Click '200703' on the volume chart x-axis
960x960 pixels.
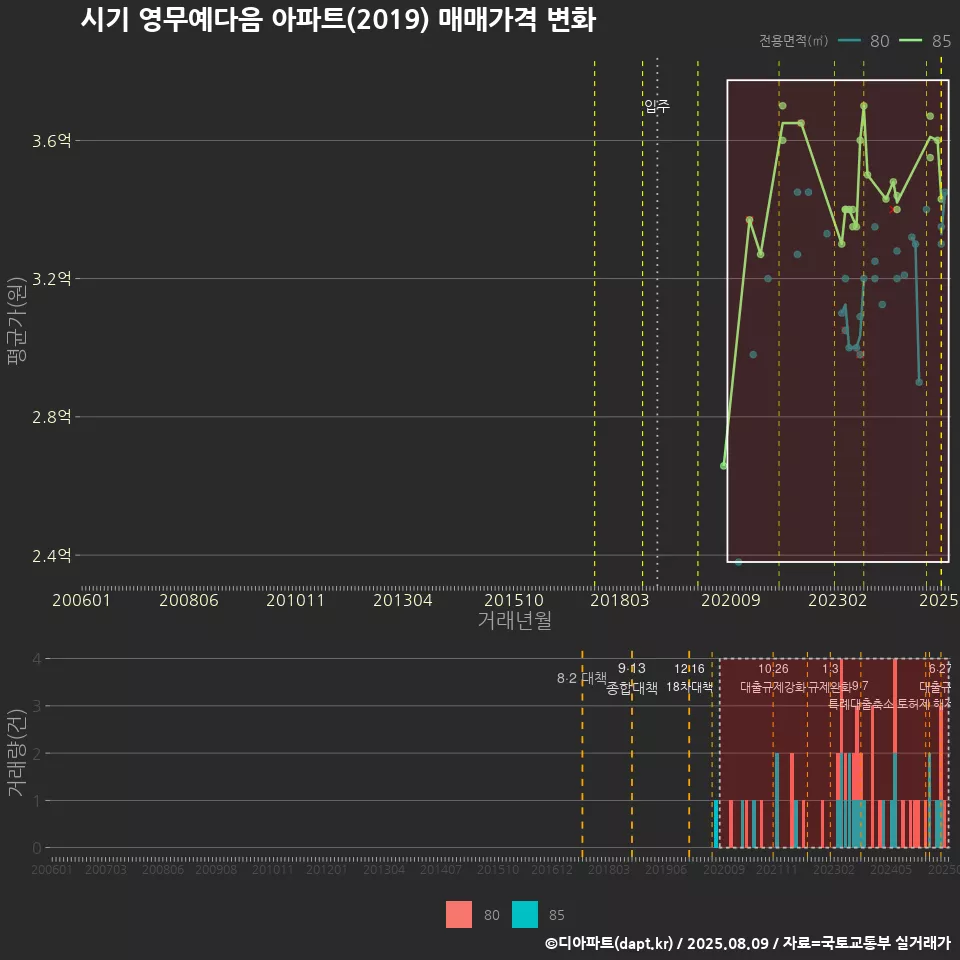pyautogui.click(x=105, y=869)
